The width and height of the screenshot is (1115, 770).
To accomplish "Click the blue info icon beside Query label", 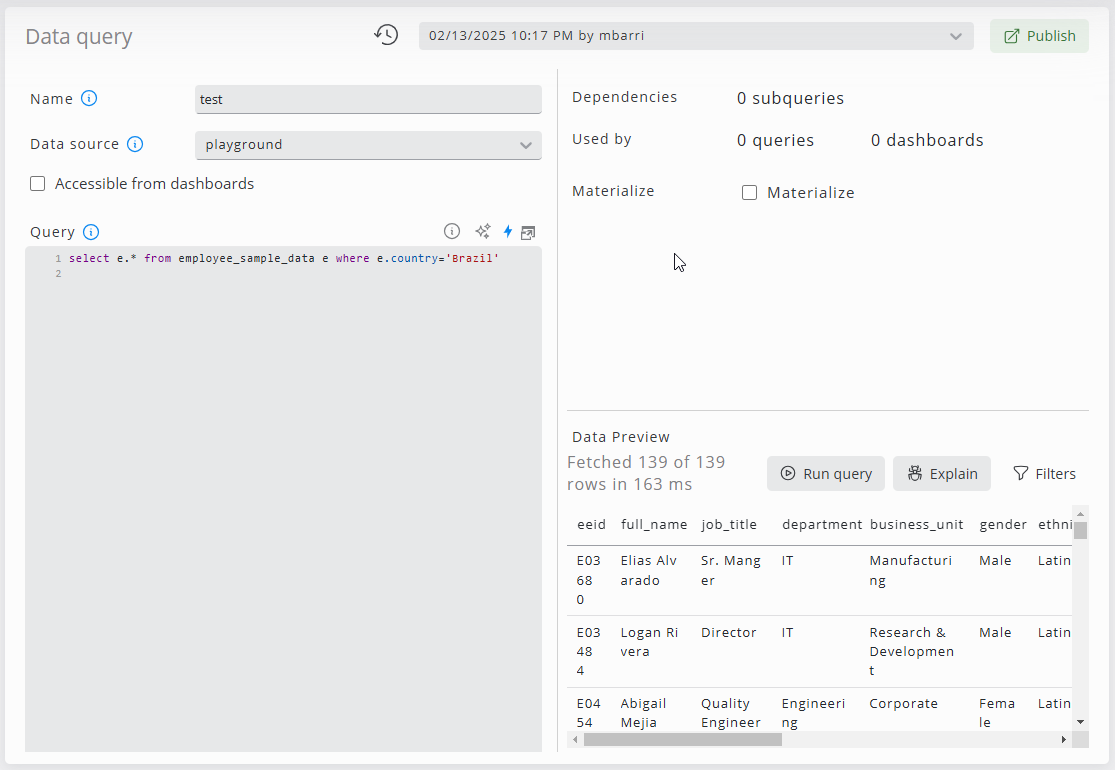I will (x=91, y=232).
